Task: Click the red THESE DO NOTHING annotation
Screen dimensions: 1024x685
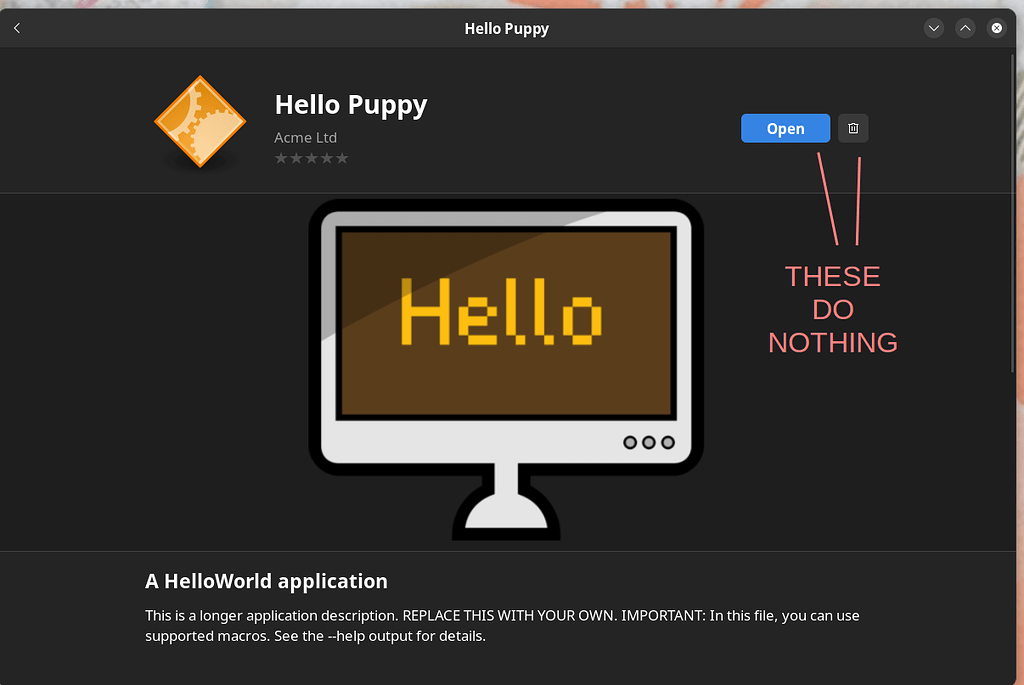Action: pyautogui.click(x=832, y=309)
